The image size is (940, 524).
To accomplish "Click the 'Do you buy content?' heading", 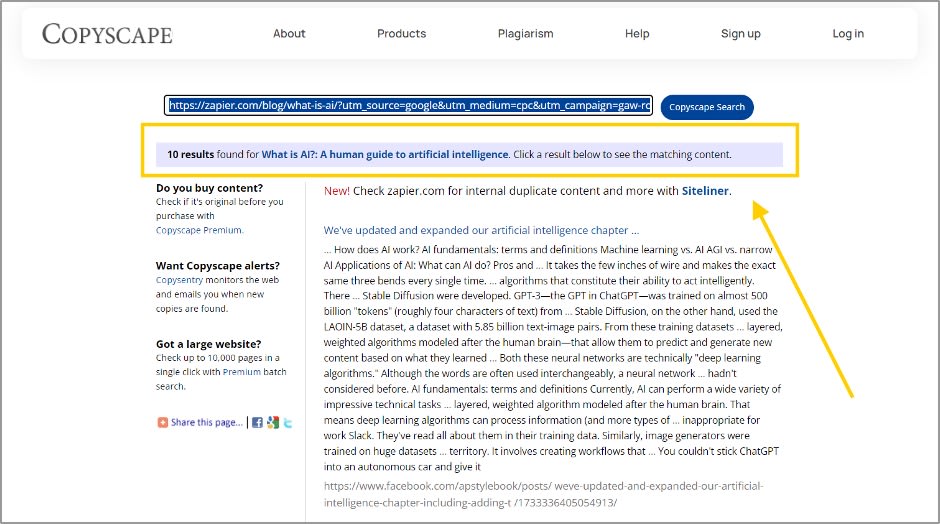I will [x=209, y=188].
